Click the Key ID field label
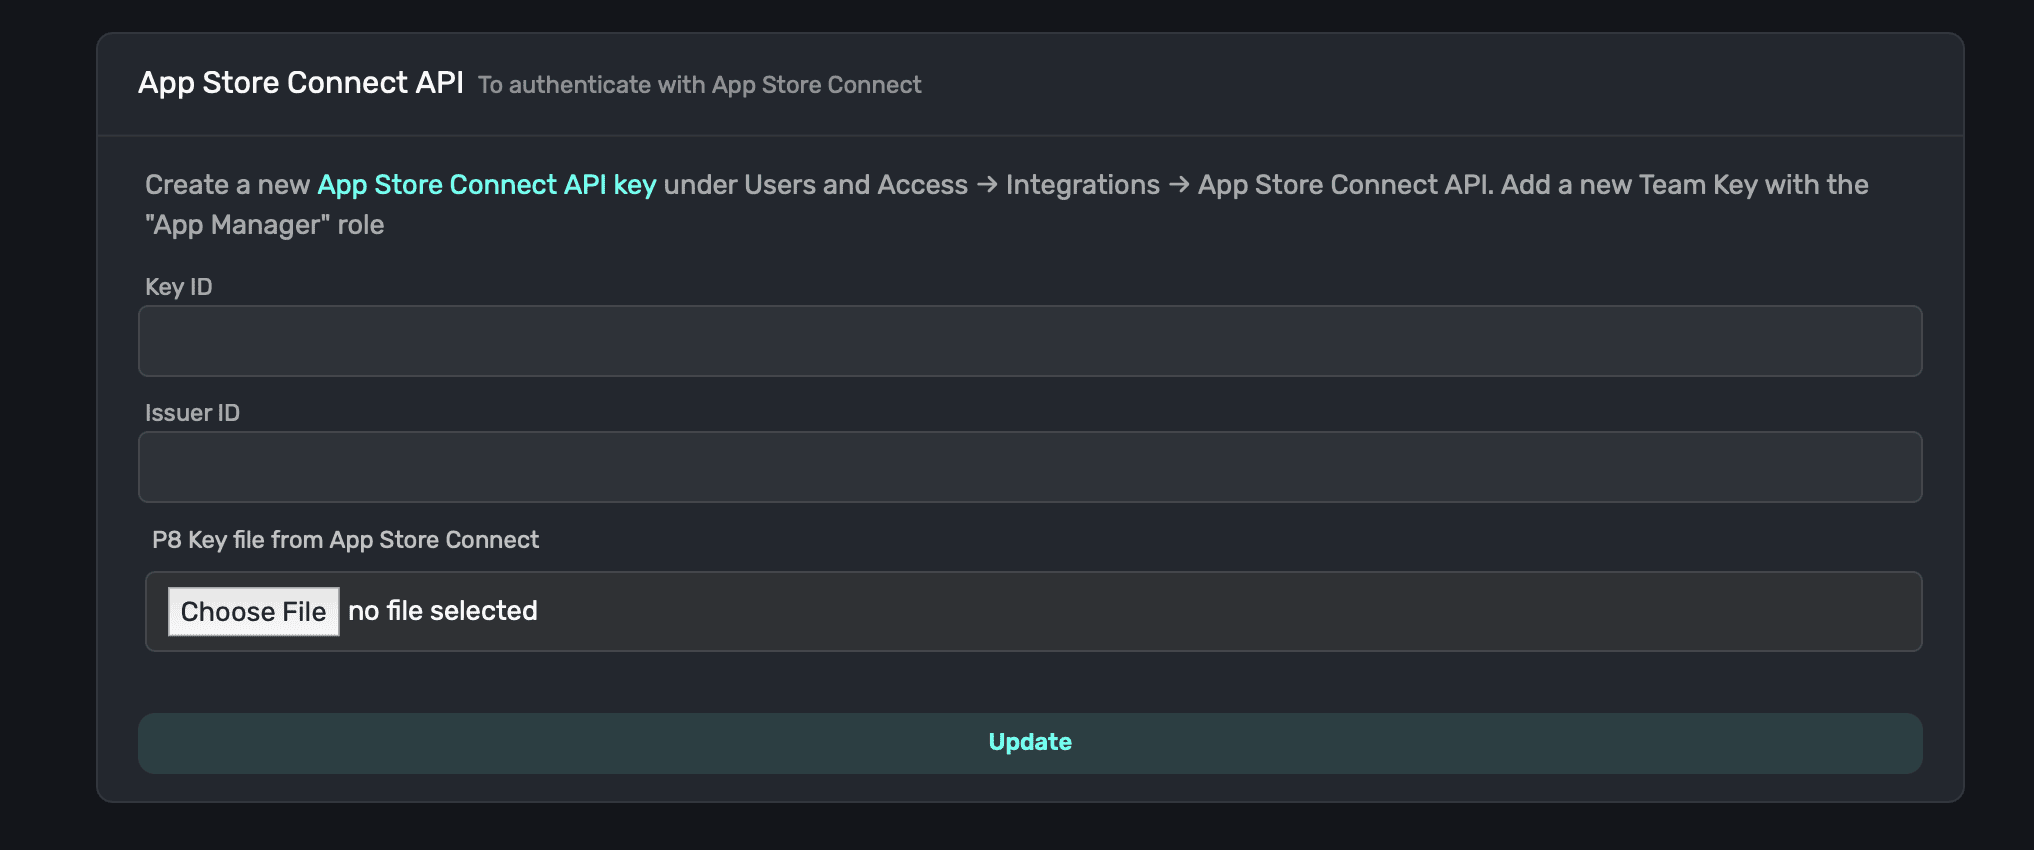This screenshot has width=2034, height=850. [178, 287]
